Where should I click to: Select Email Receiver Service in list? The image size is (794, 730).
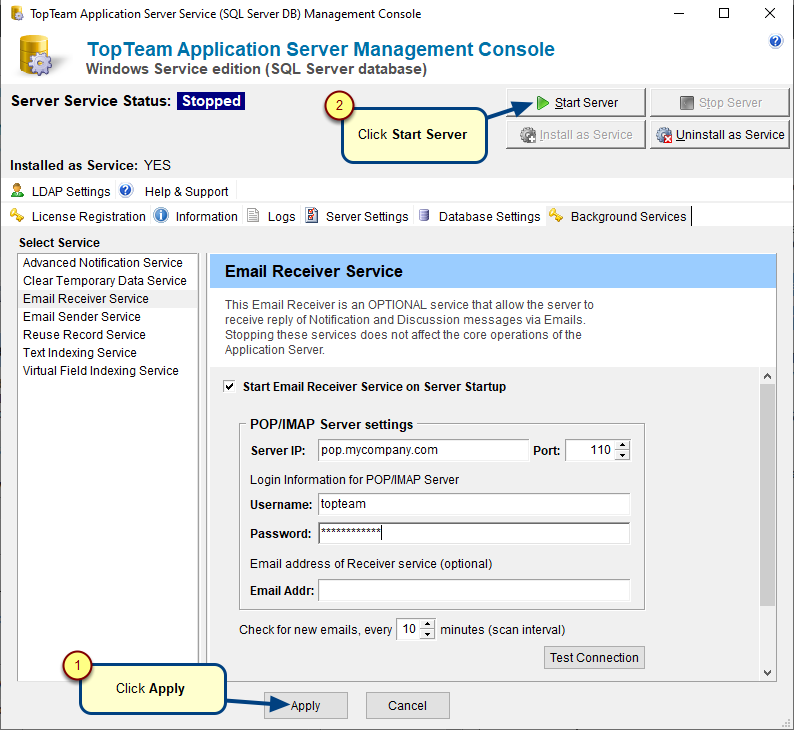tap(107, 299)
